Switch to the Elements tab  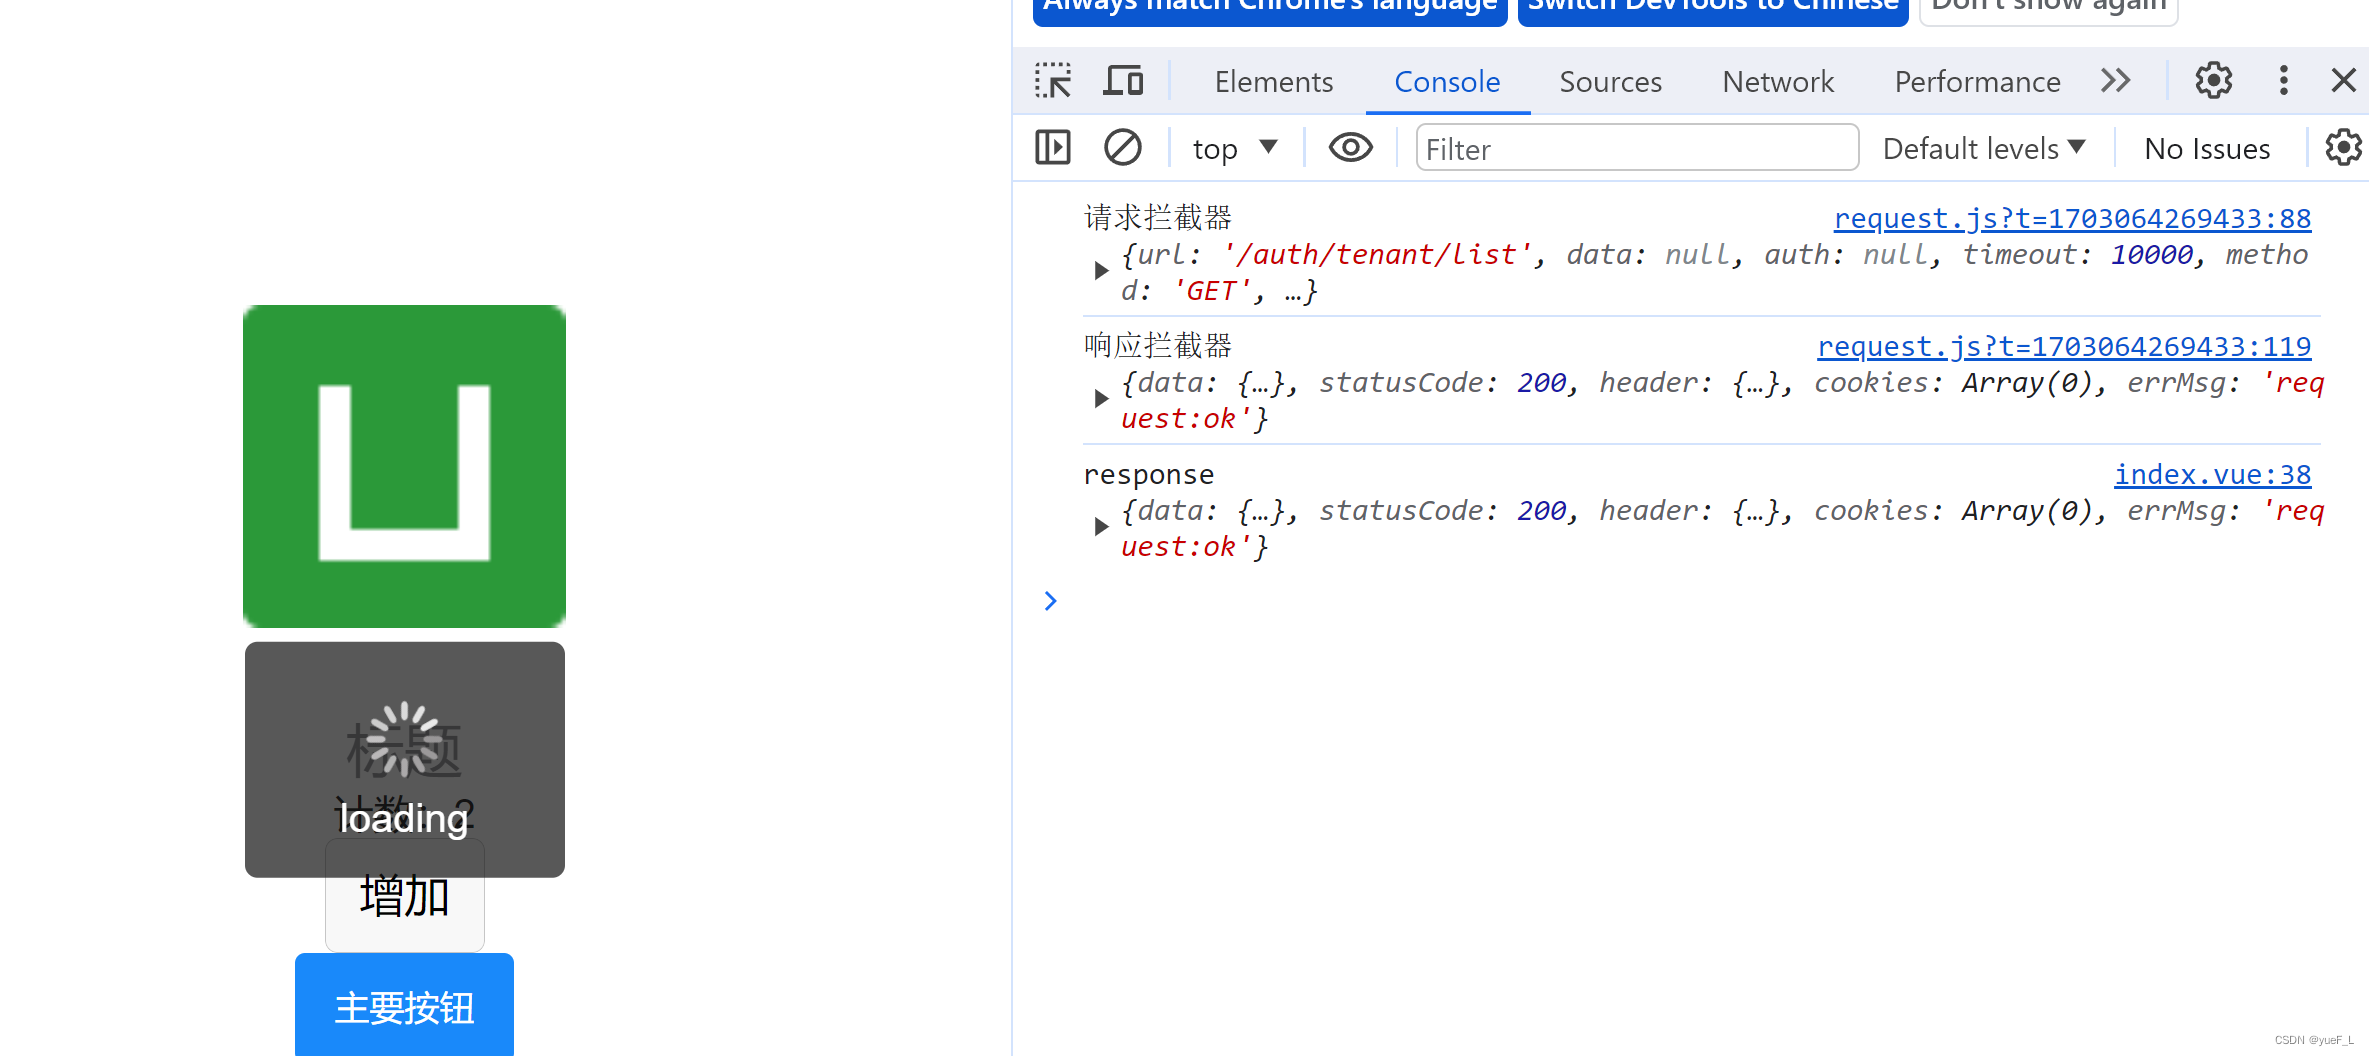[1273, 82]
